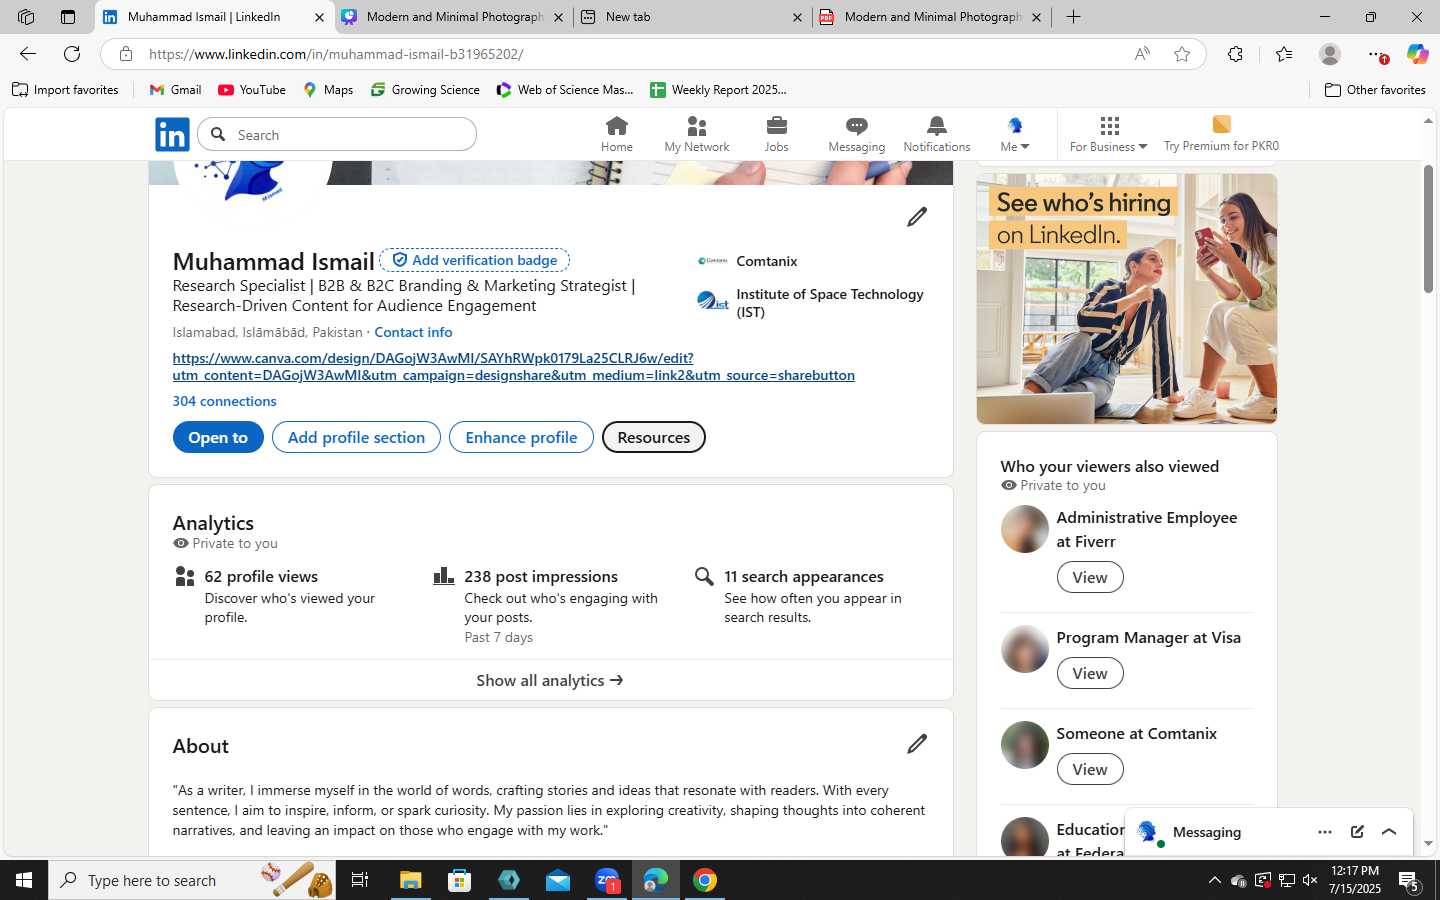Open the Maps bookmark

(328, 90)
